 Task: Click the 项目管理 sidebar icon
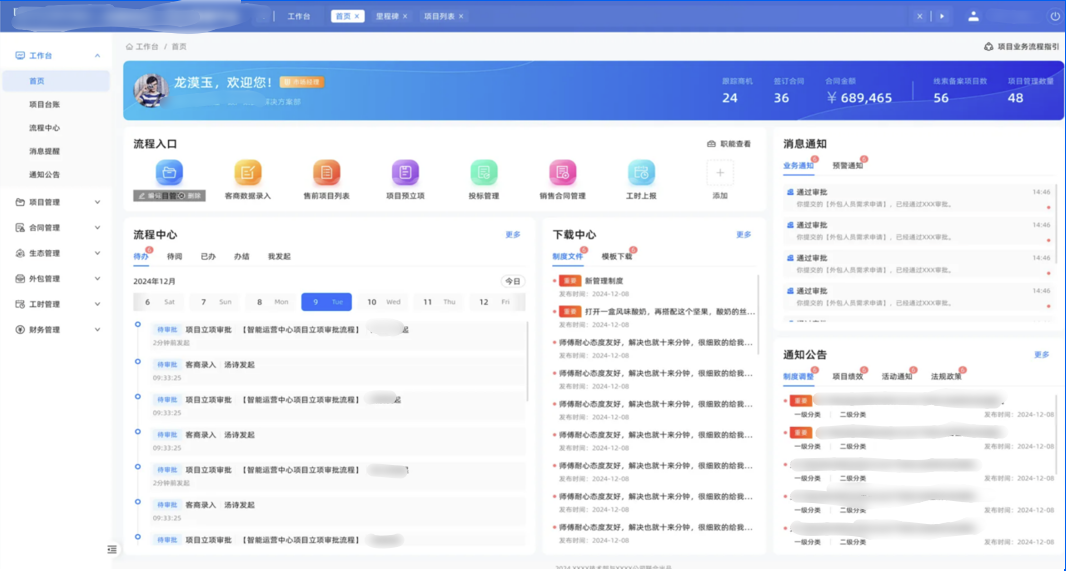point(20,202)
